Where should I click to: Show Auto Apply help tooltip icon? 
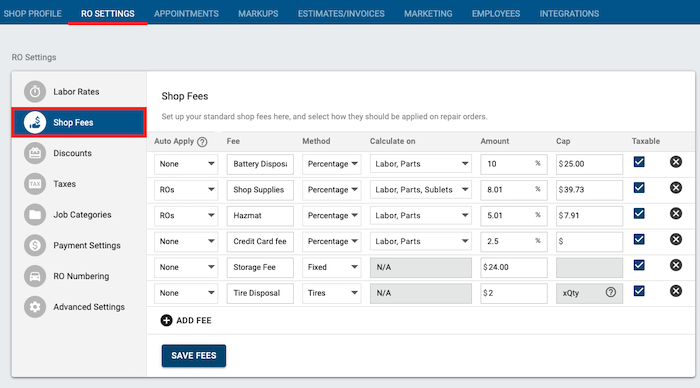202,142
